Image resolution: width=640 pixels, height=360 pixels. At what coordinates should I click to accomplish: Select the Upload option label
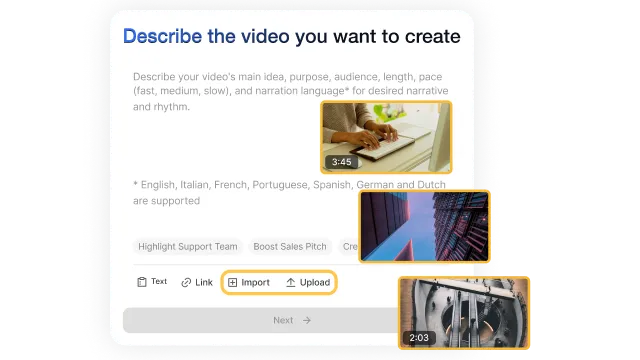point(315,282)
